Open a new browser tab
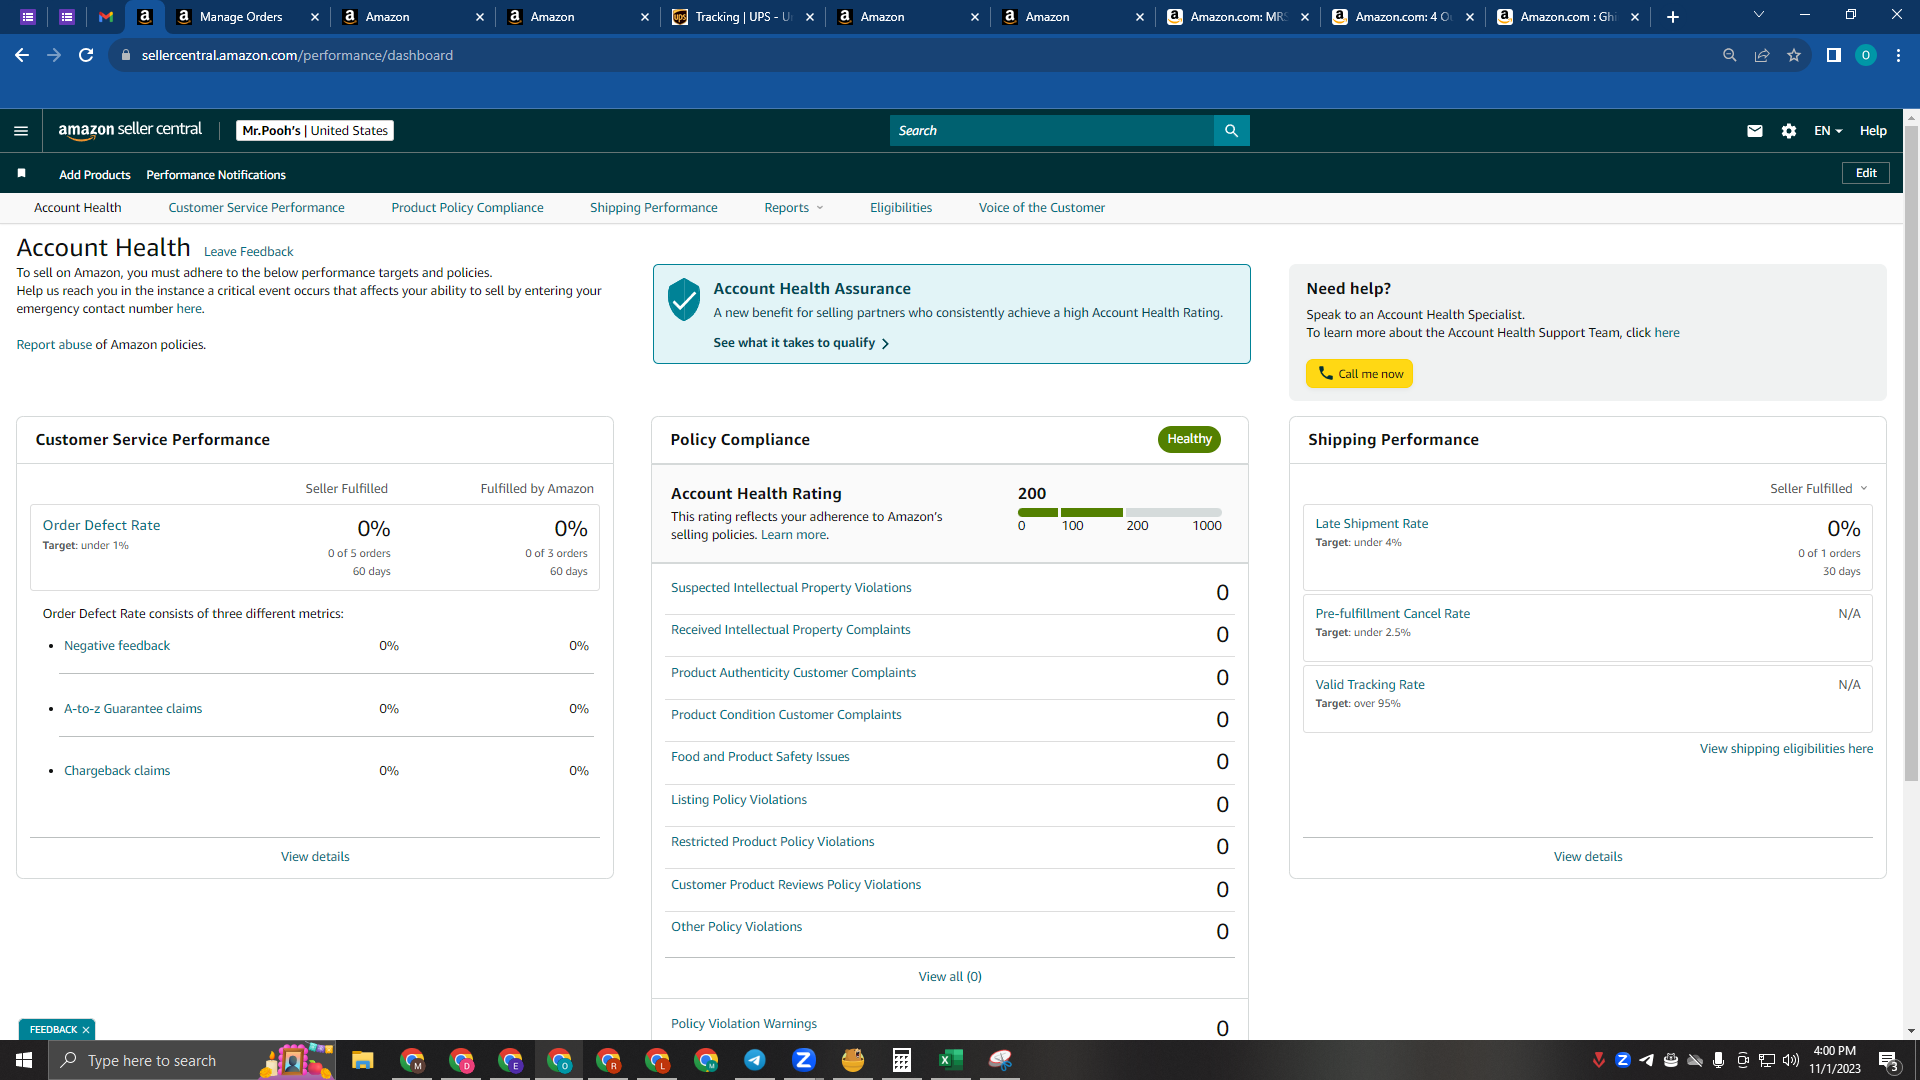 (1673, 17)
